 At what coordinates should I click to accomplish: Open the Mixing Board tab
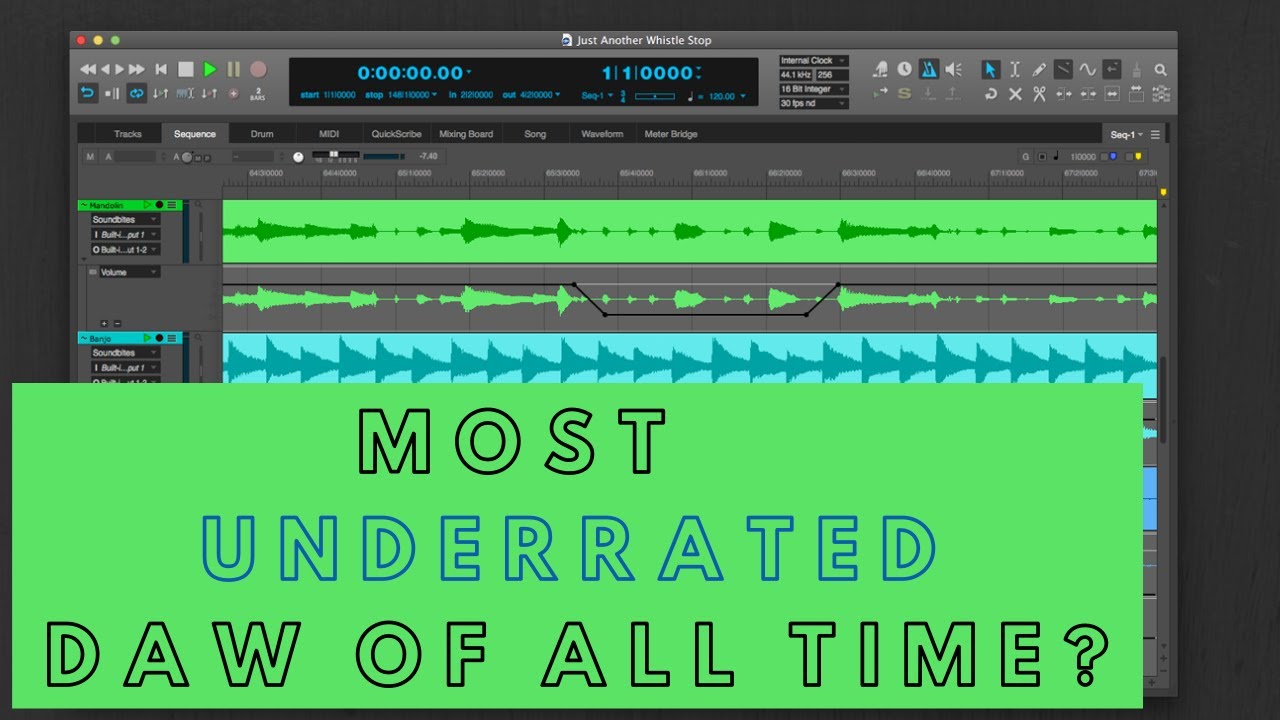coord(466,134)
